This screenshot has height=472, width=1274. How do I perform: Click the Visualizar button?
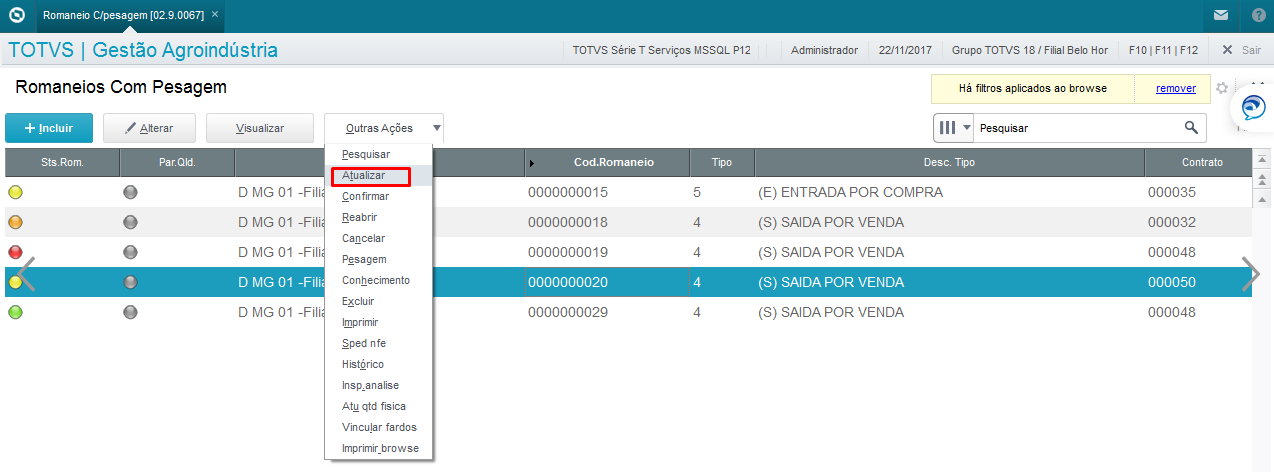260,128
